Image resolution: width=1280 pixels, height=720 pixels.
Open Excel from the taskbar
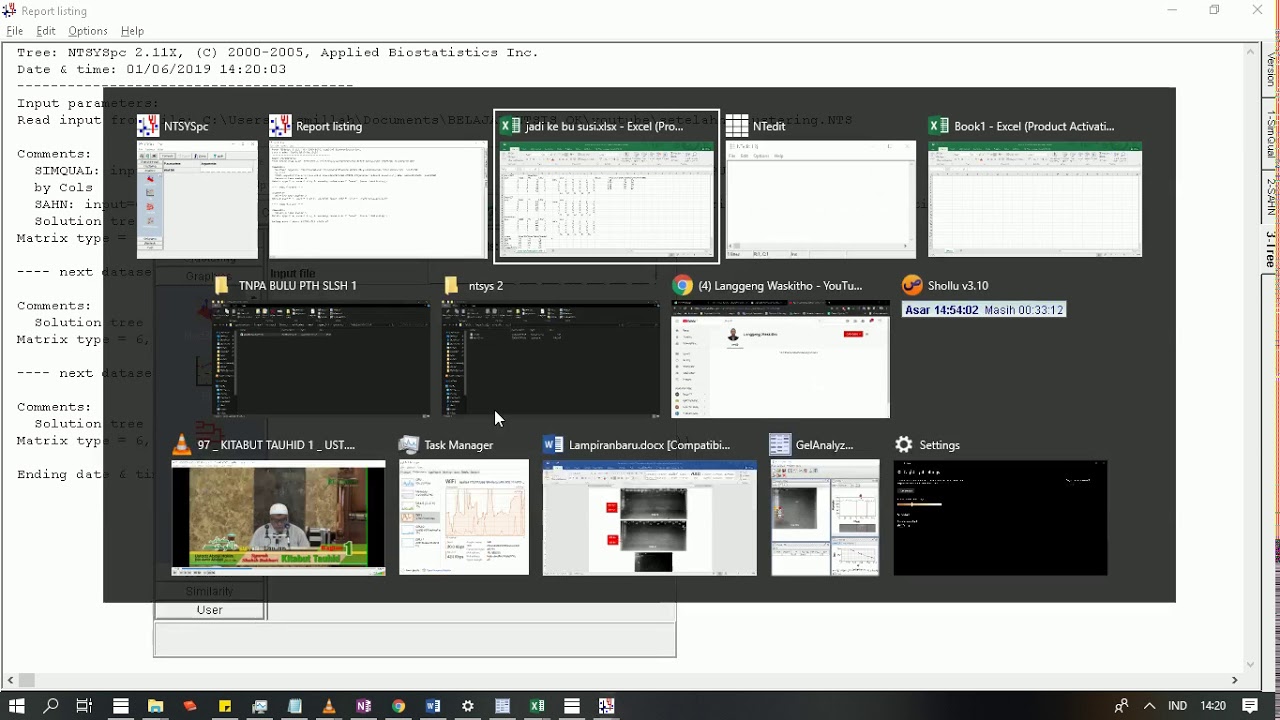(537, 706)
